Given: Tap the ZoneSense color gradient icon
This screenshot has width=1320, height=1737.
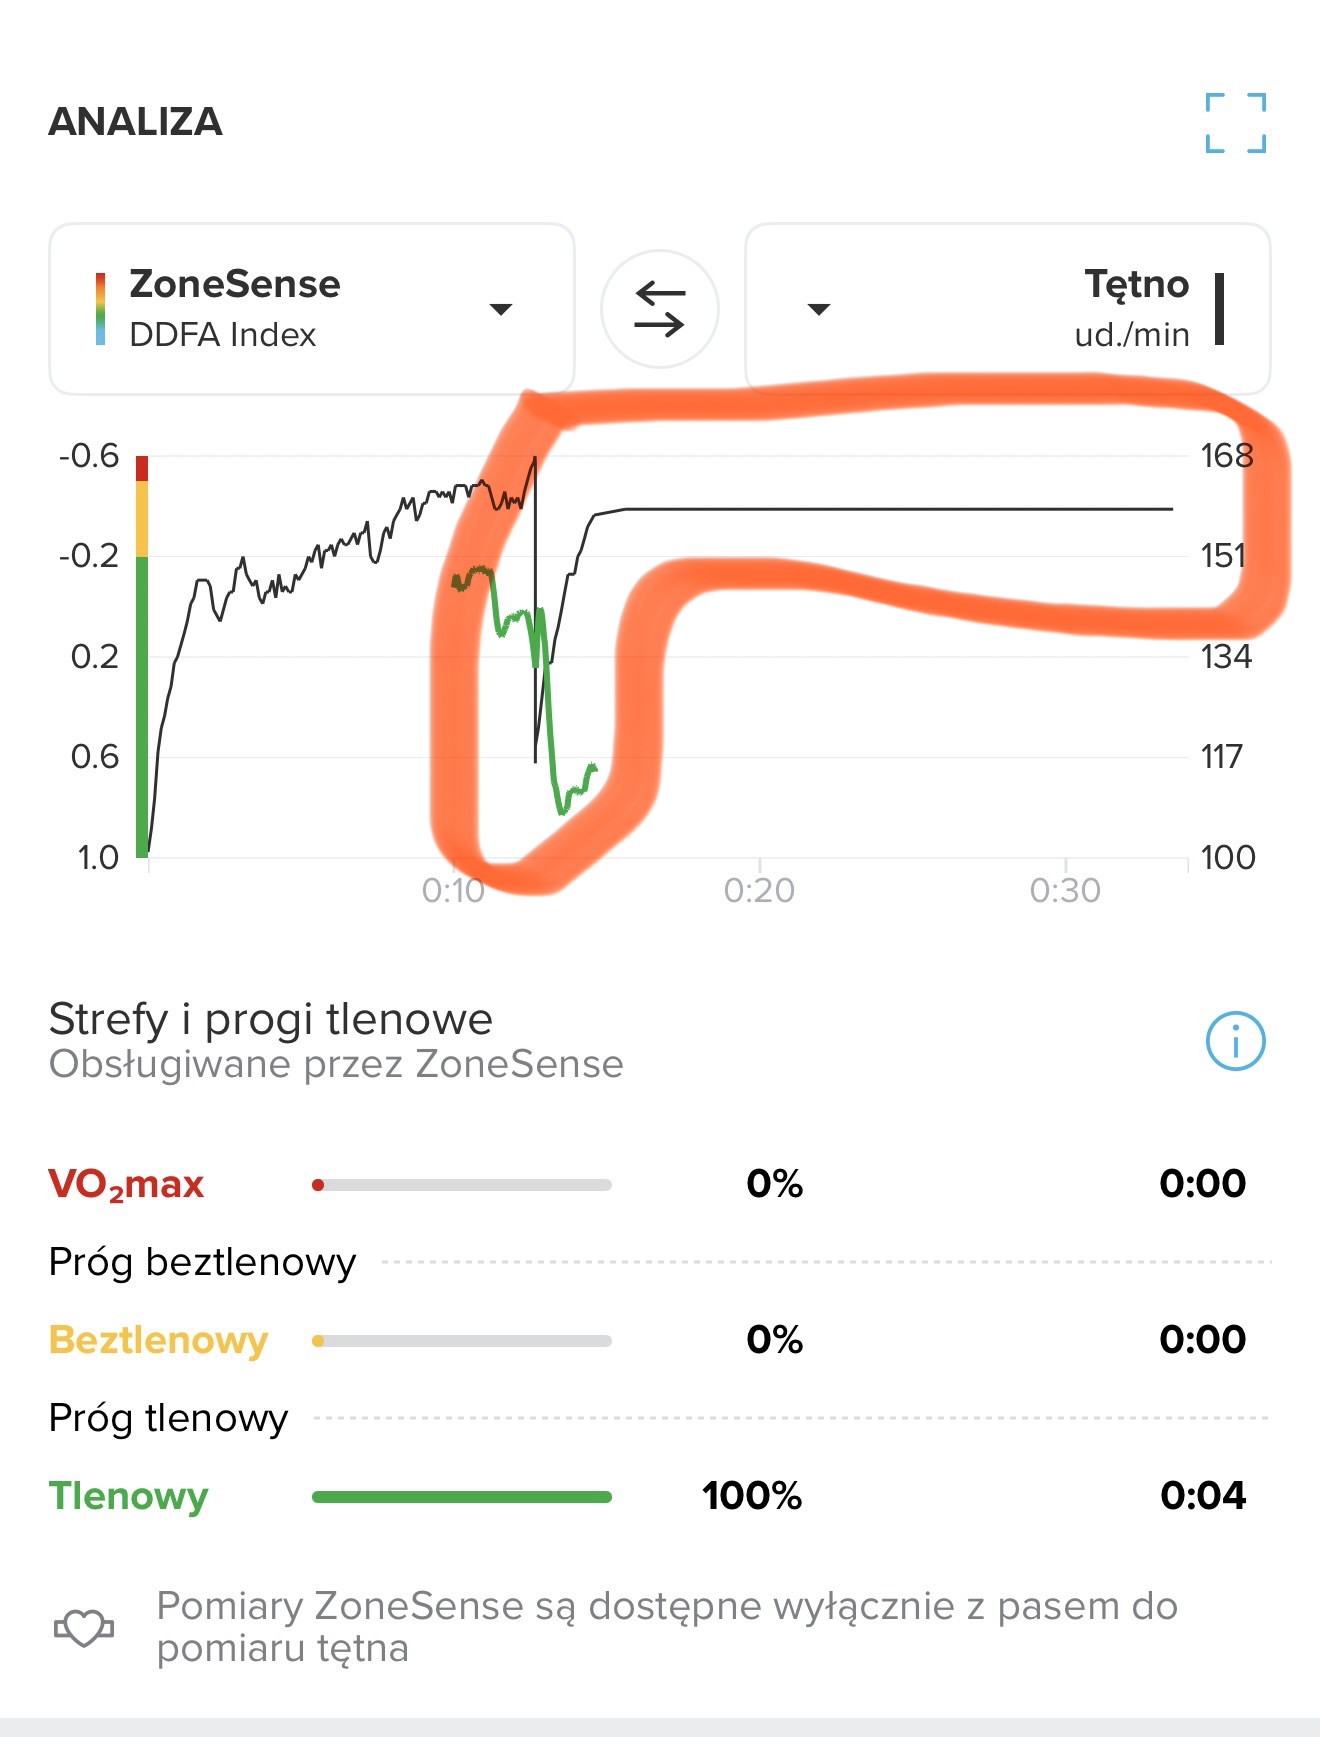Looking at the screenshot, I should 100,309.
